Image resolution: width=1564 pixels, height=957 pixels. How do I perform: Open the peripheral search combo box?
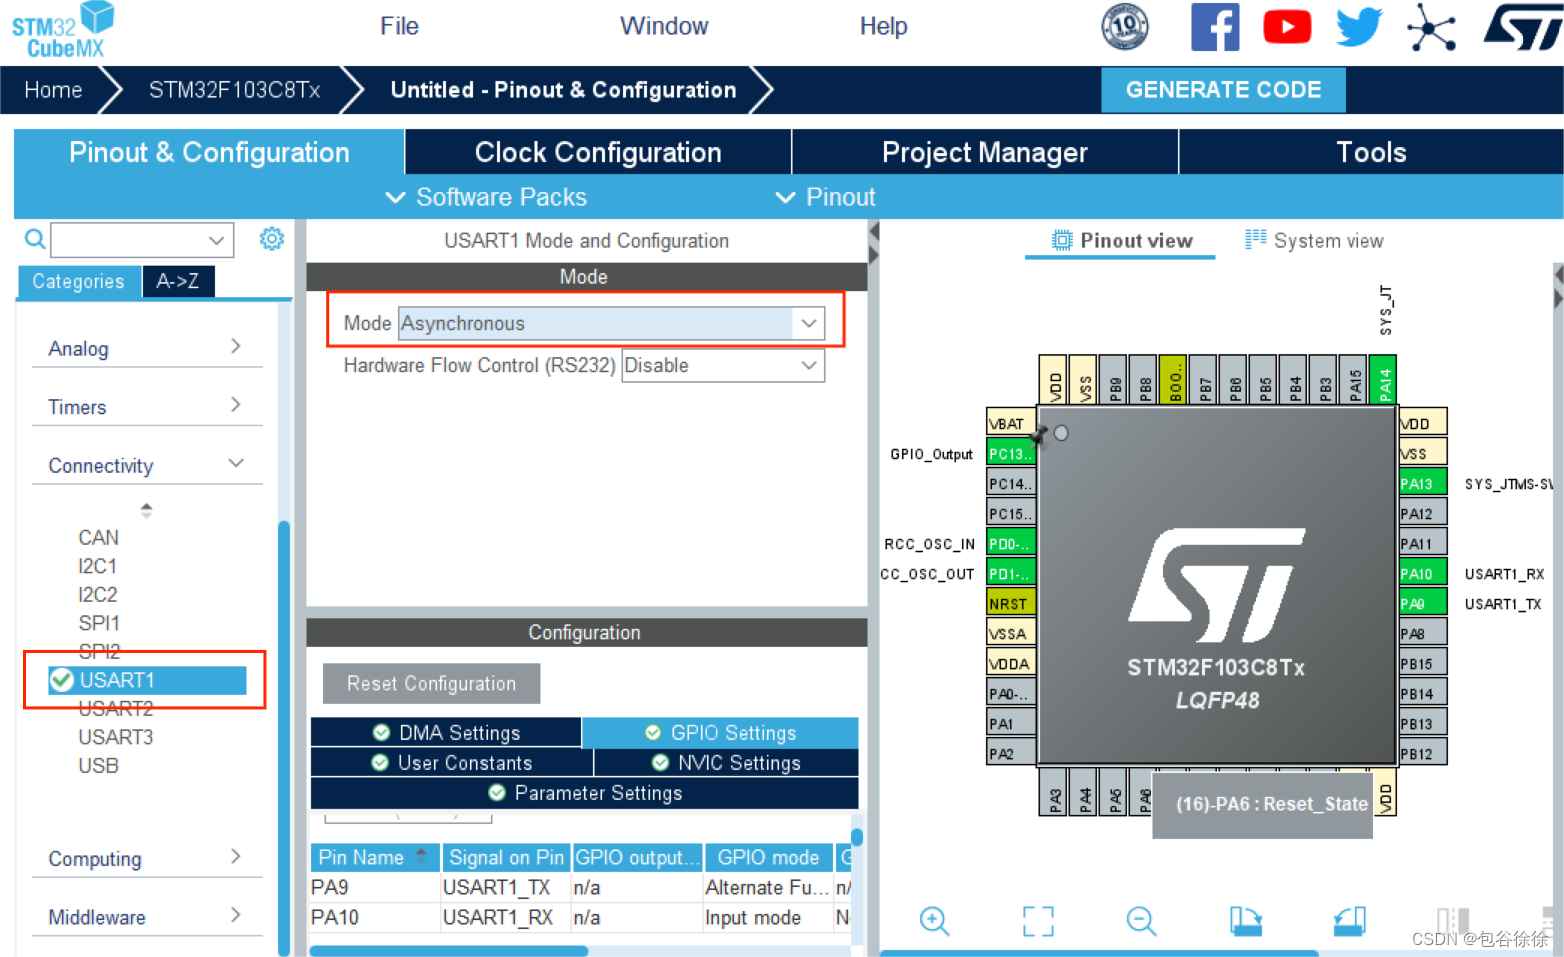point(142,240)
